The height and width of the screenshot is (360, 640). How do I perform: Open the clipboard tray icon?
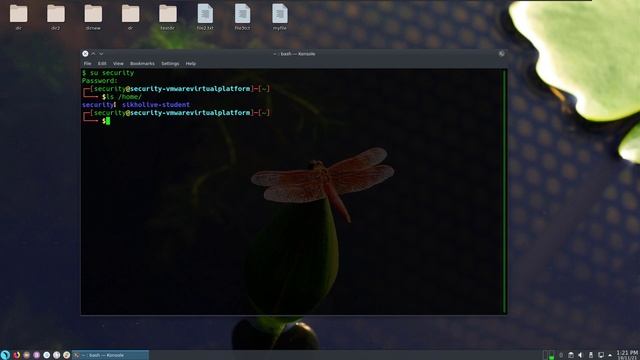(x=571, y=355)
